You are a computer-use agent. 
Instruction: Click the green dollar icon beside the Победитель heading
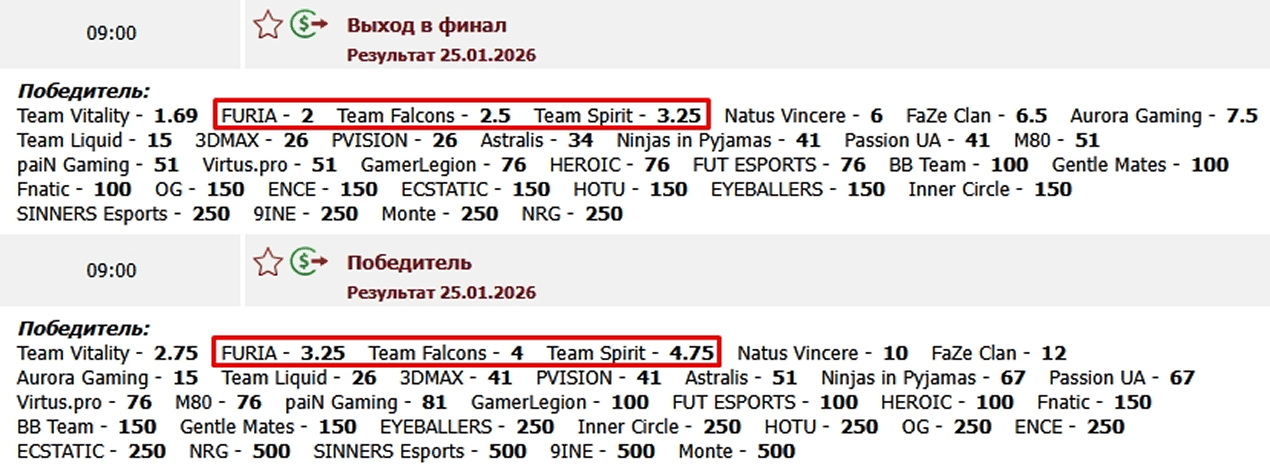click(308, 263)
